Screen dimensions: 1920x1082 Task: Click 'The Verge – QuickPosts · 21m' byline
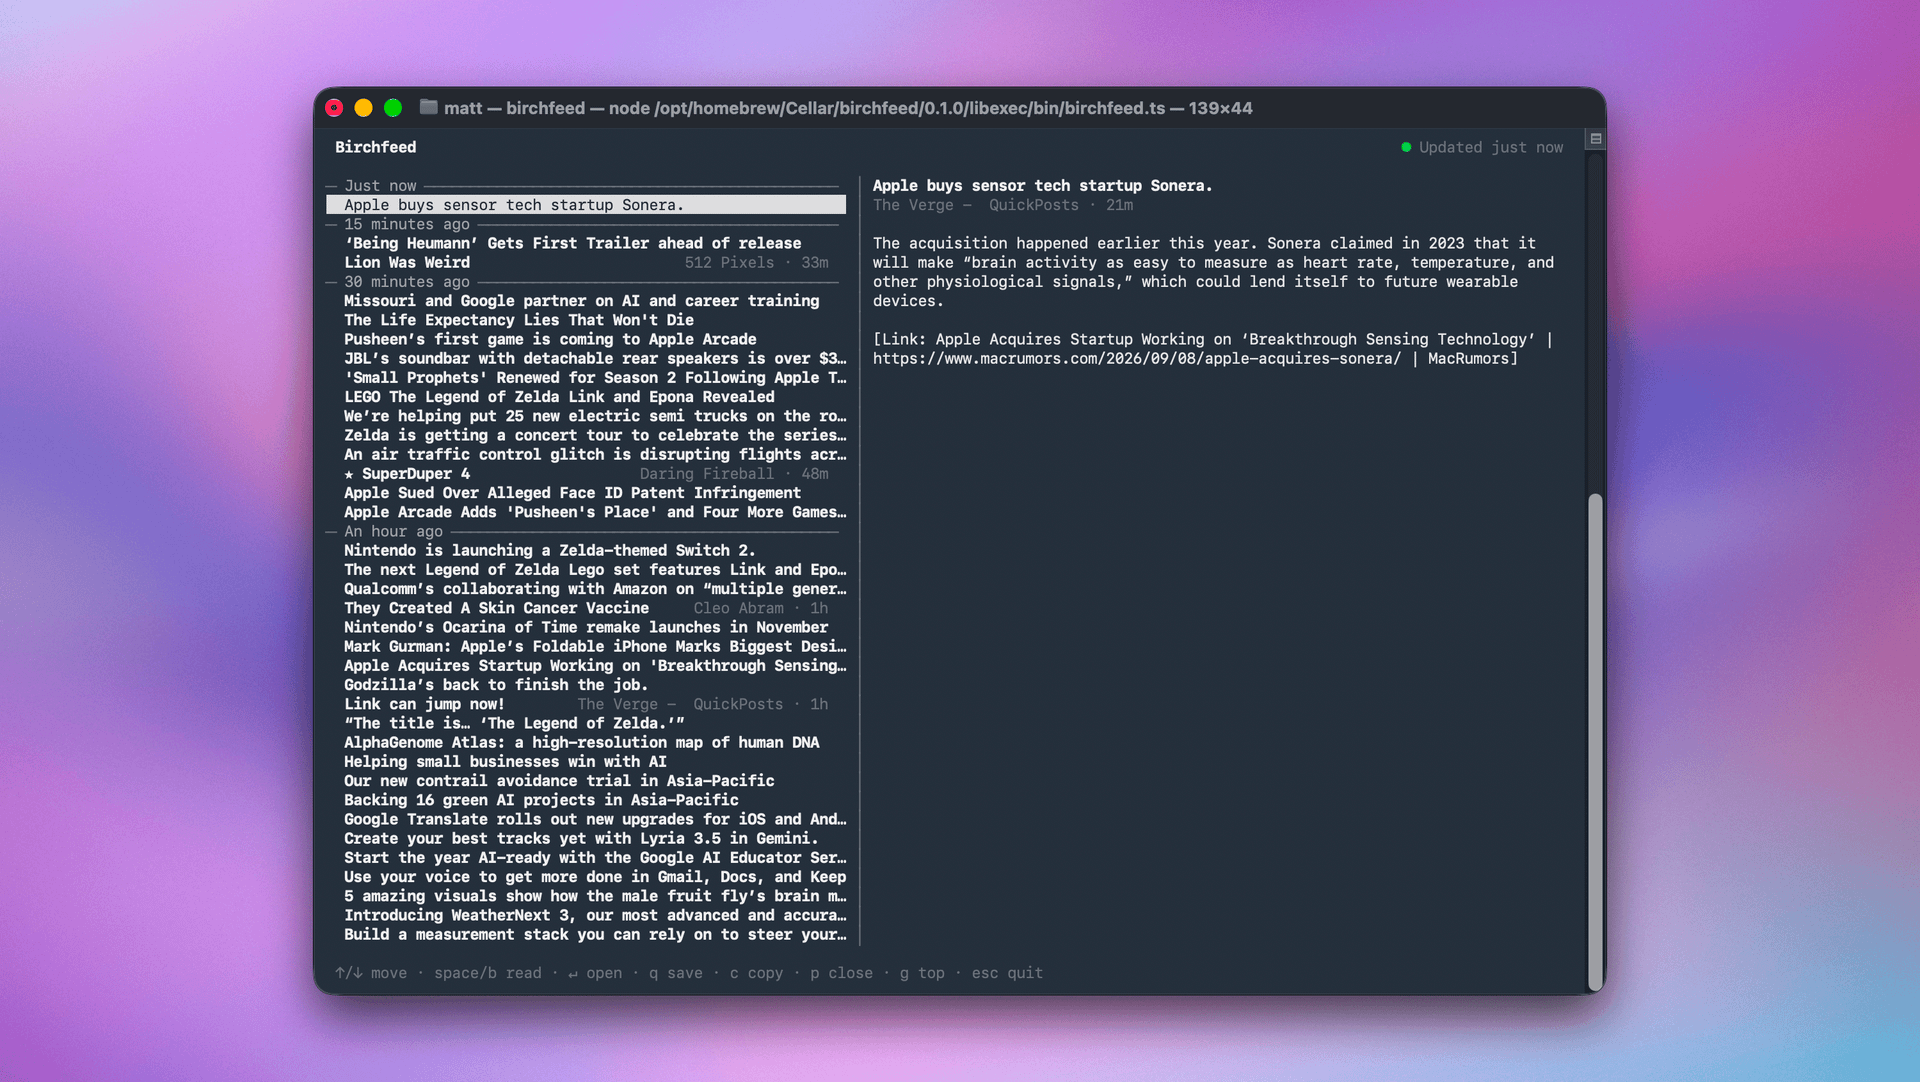1003,205
